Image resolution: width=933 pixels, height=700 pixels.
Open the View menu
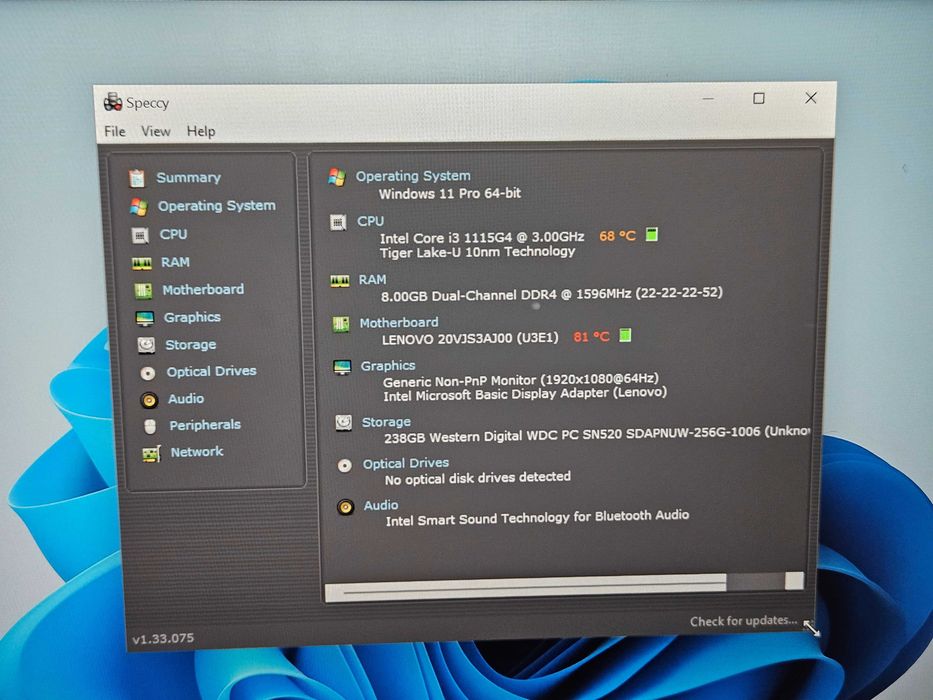(x=156, y=132)
